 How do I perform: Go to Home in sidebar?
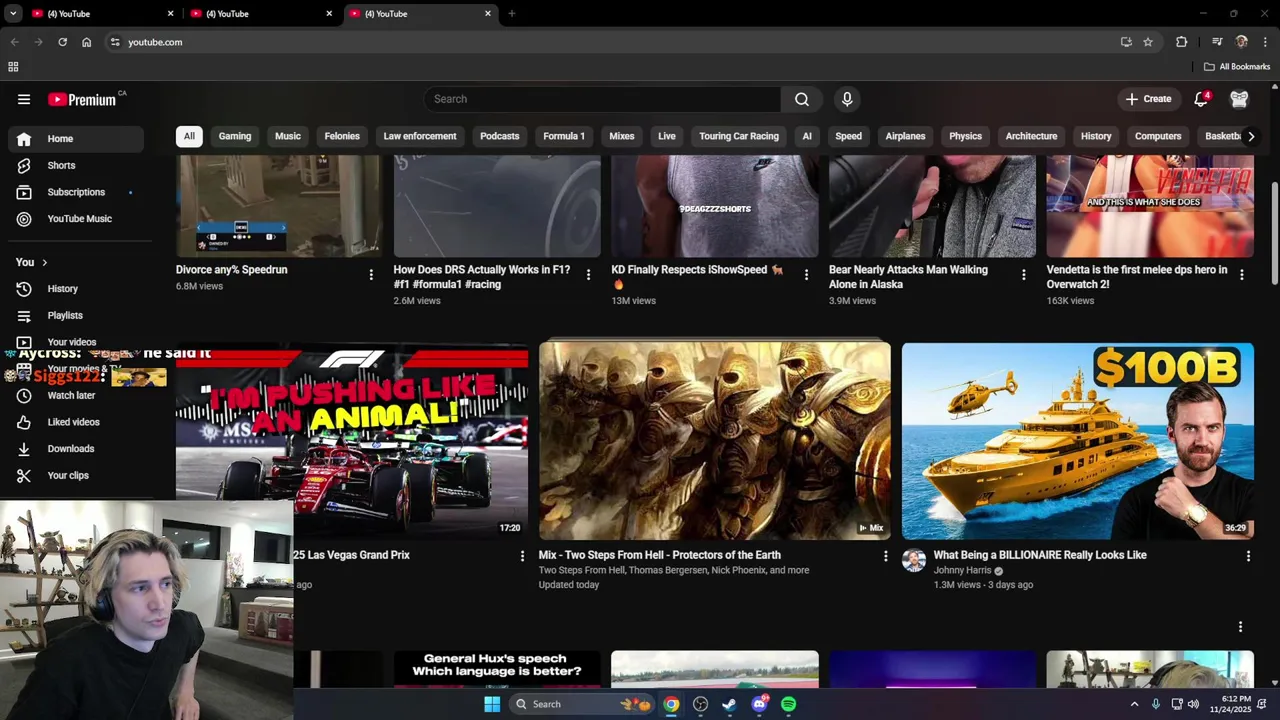click(x=75, y=139)
